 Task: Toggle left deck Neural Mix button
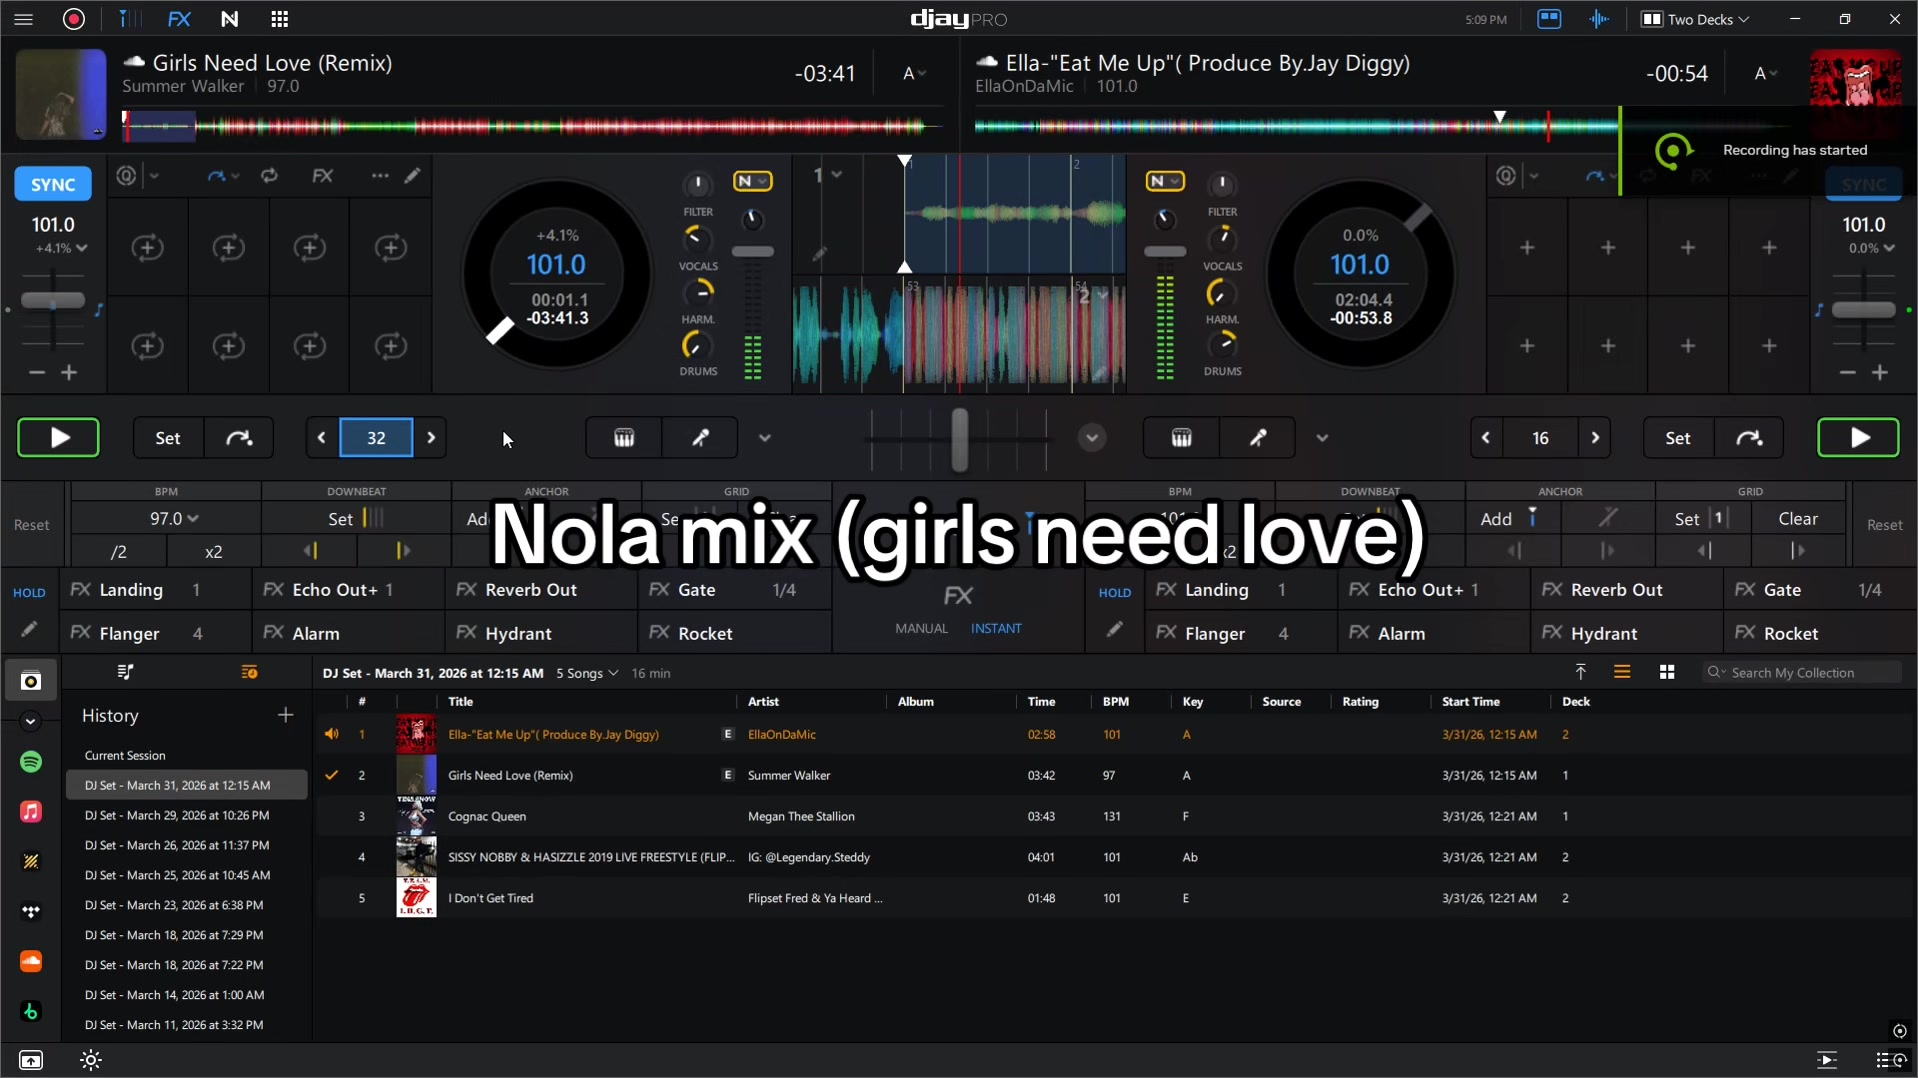pyautogui.click(x=752, y=181)
